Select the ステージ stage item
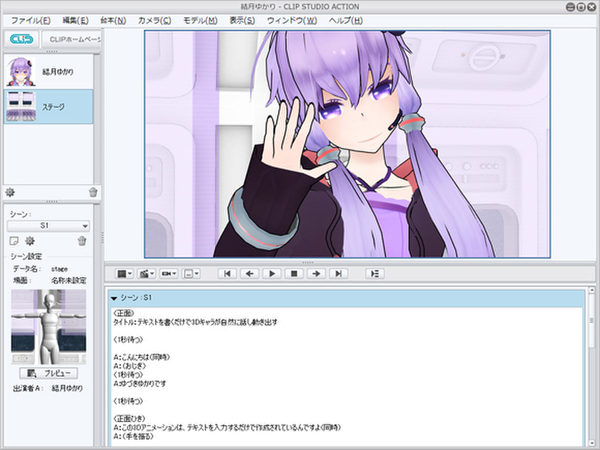This screenshot has width=600, height=450. pos(48,107)
